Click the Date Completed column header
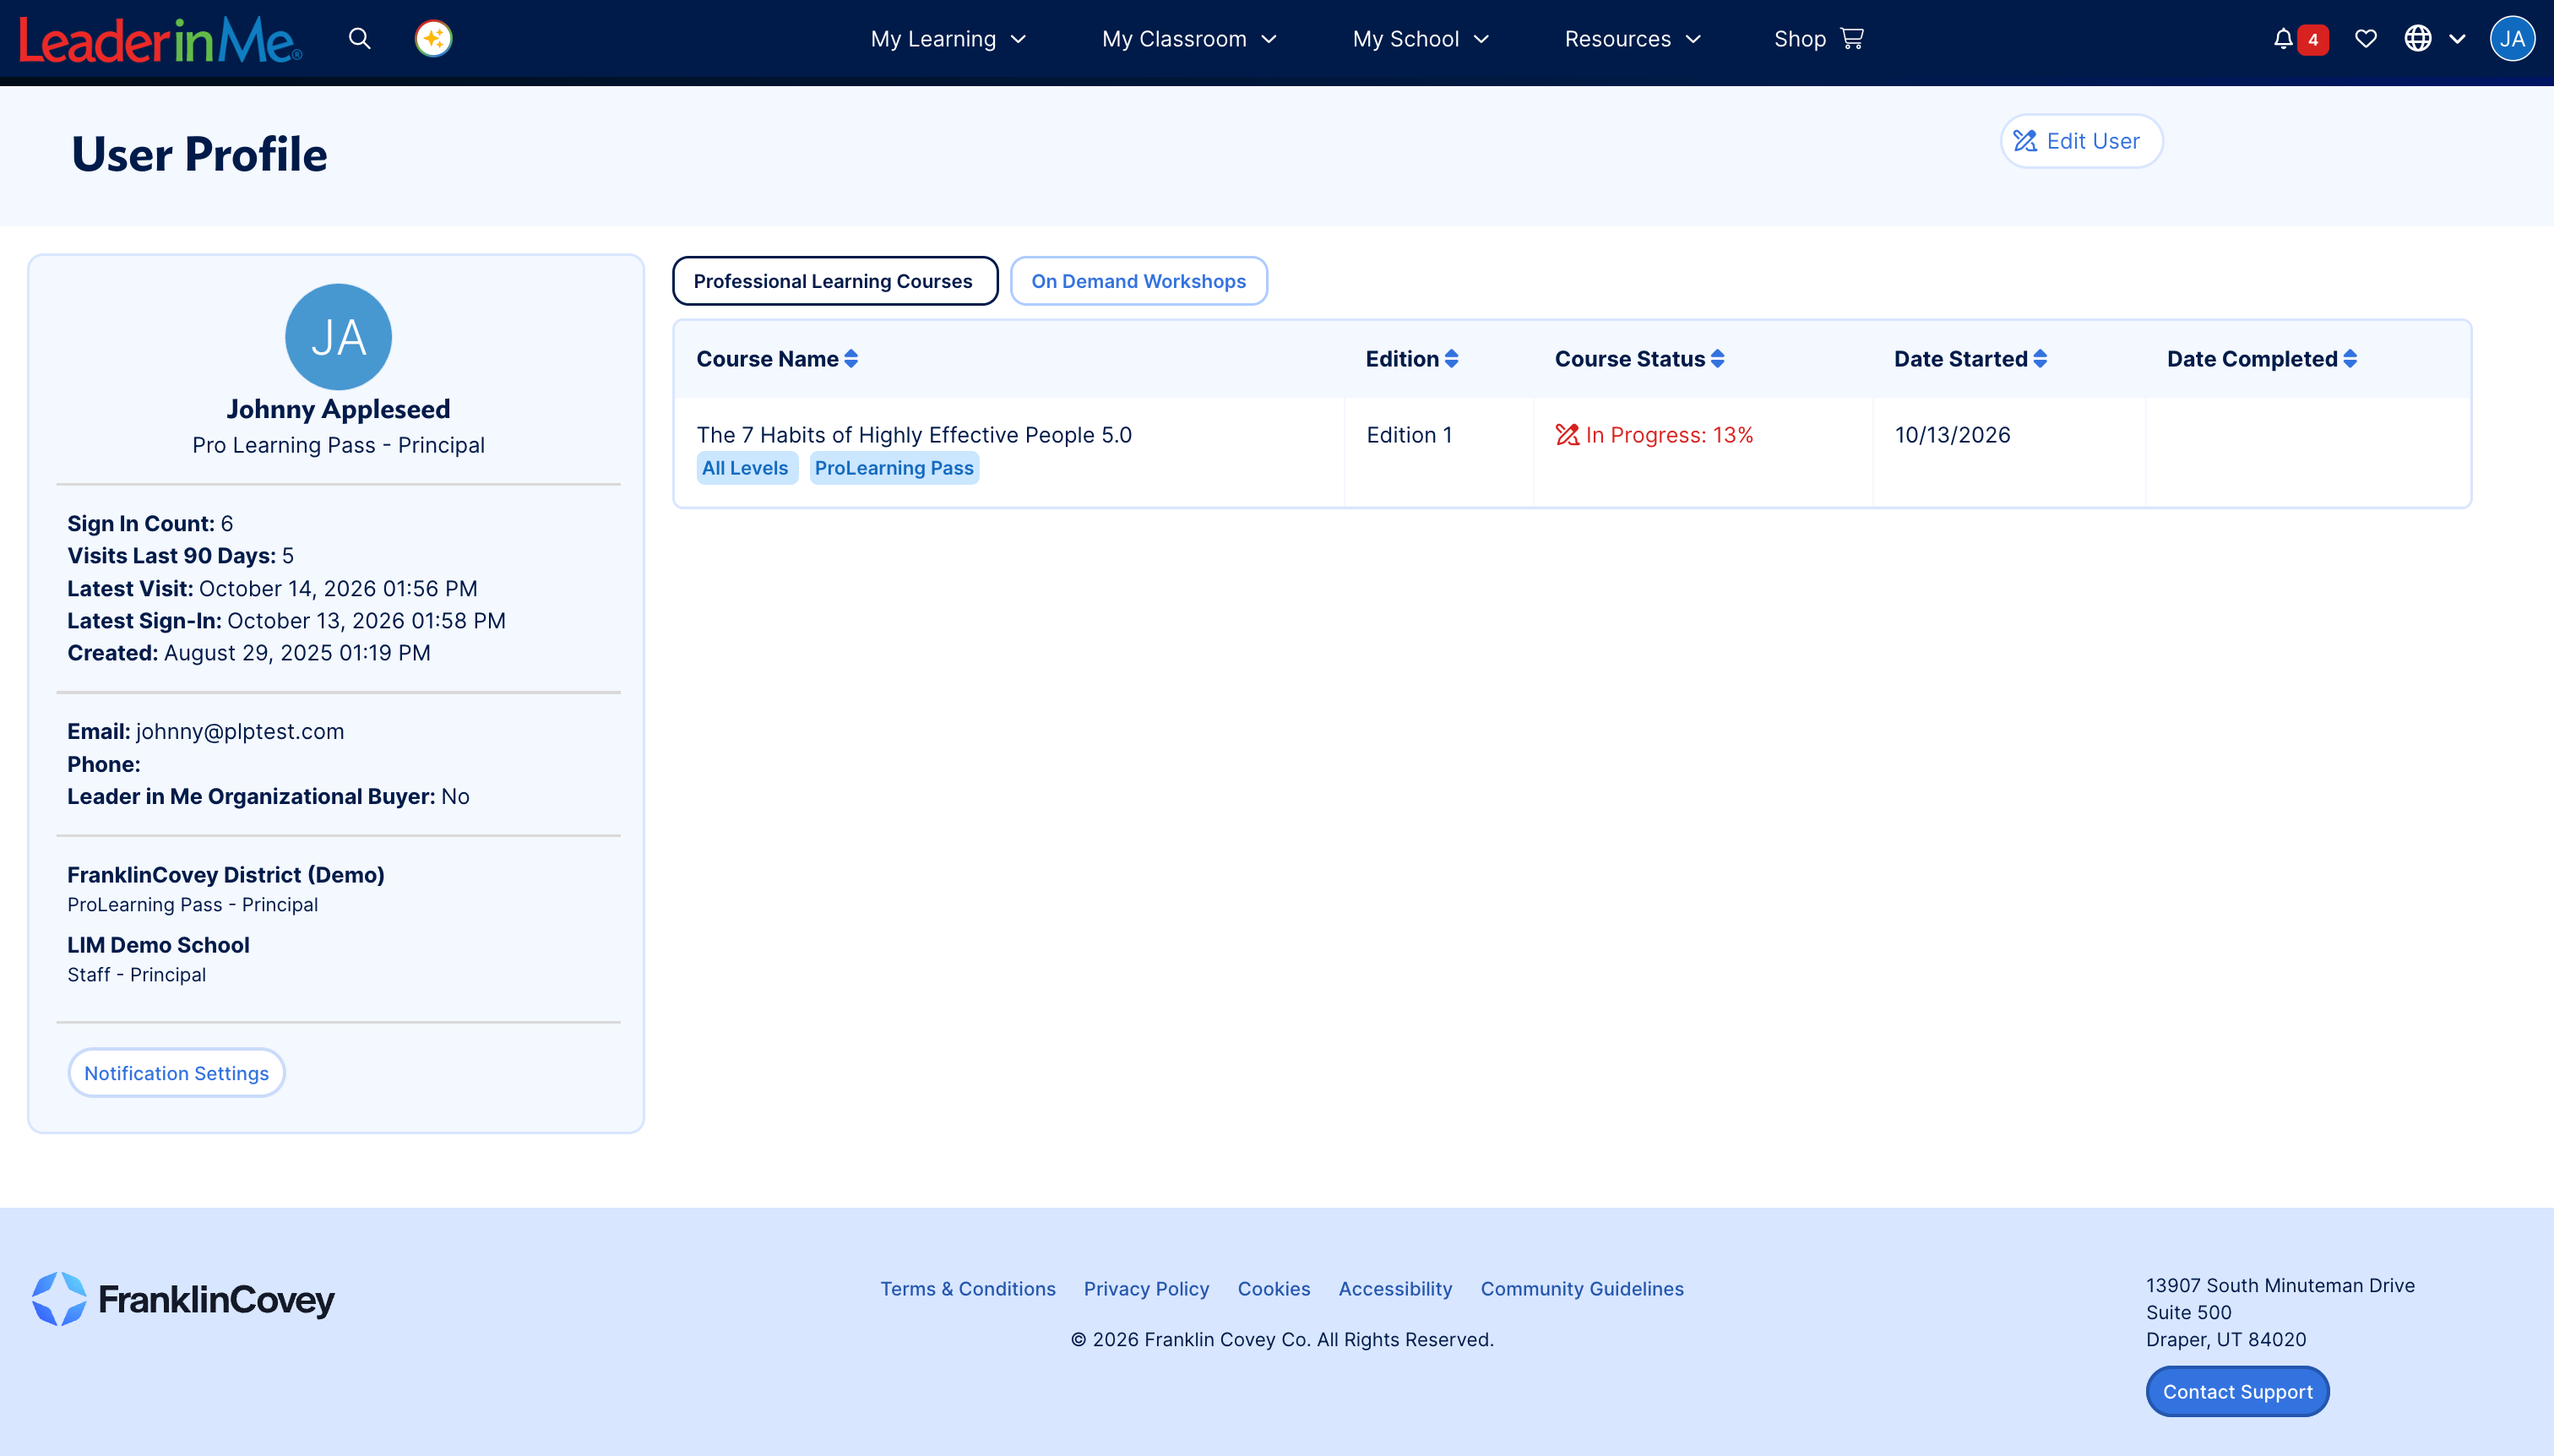This screenshot has height=1456, width=2554. click(x=2262, y=359)
